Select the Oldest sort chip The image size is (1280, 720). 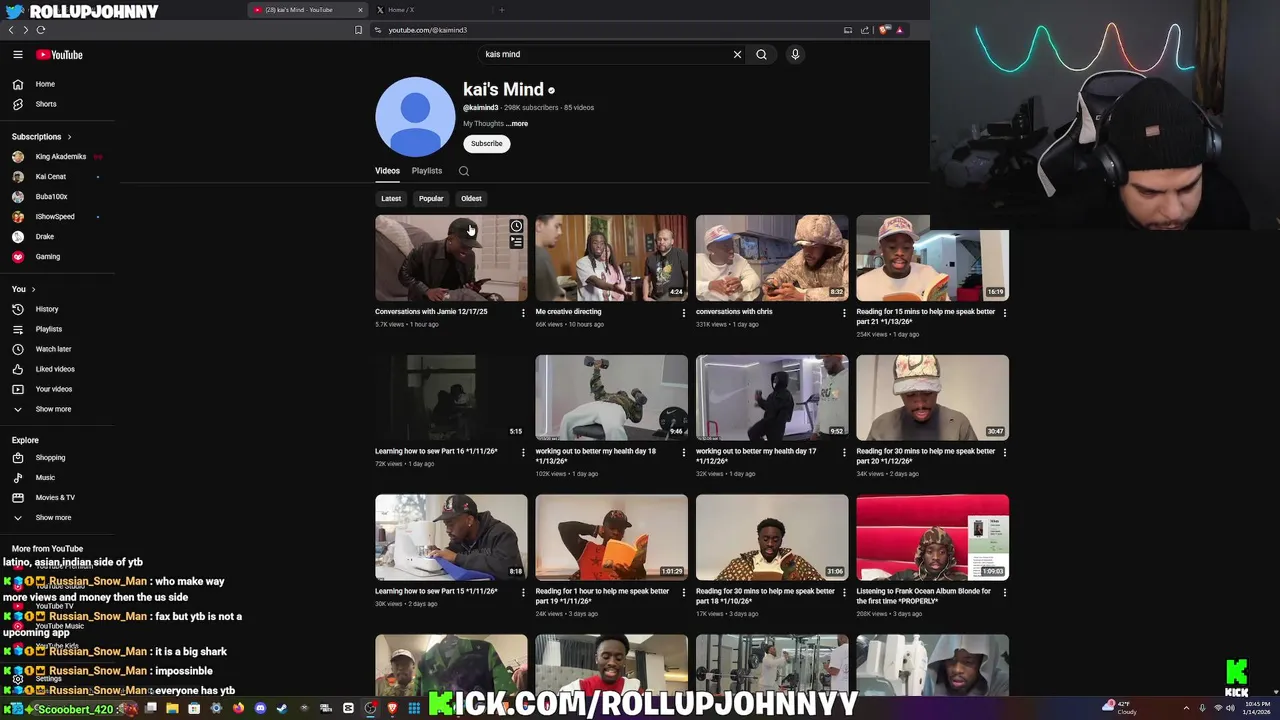tap(471, 199)
